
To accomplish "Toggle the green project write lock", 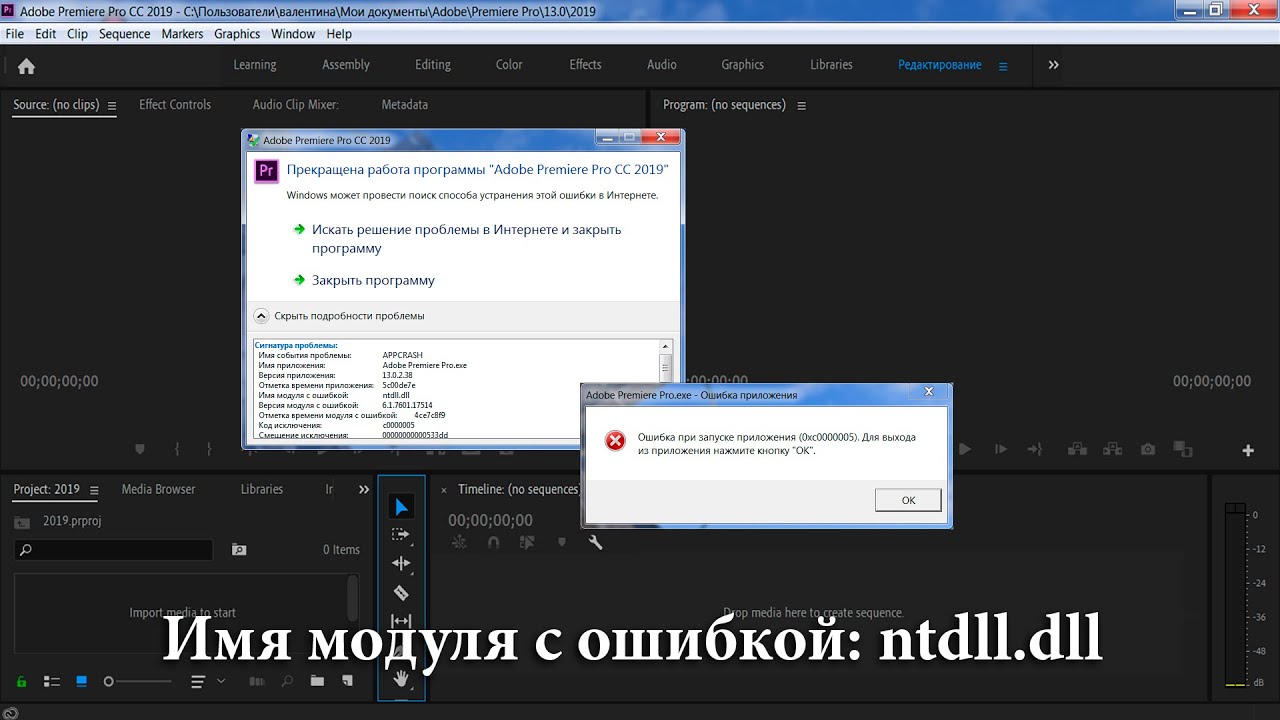I will pos(21,681).
